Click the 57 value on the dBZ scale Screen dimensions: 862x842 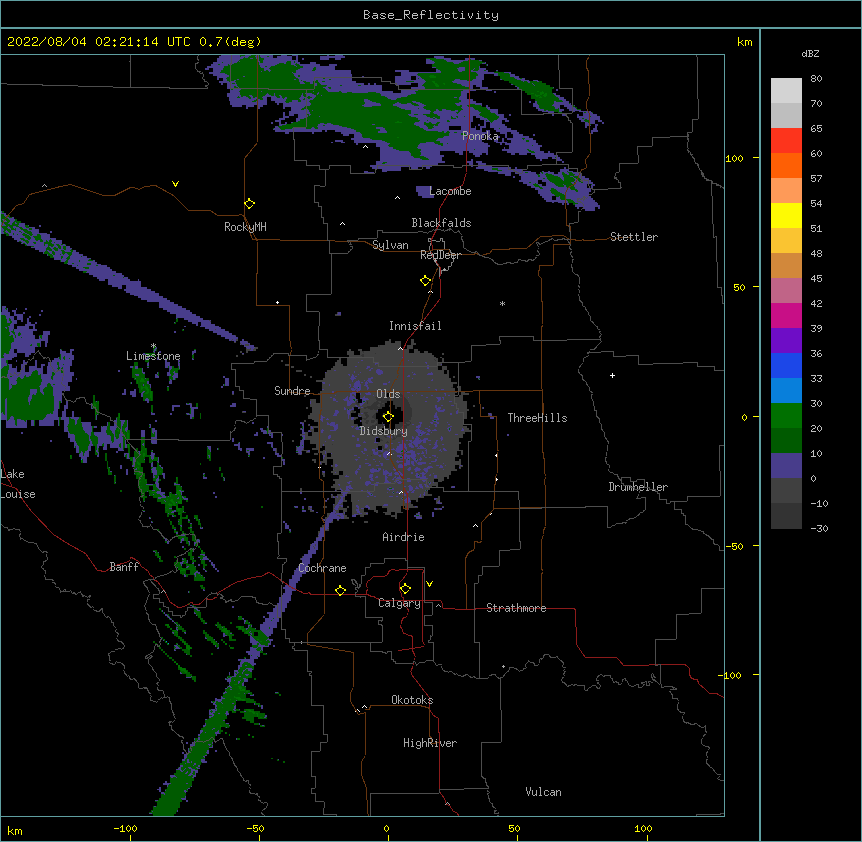pos(816,179)
